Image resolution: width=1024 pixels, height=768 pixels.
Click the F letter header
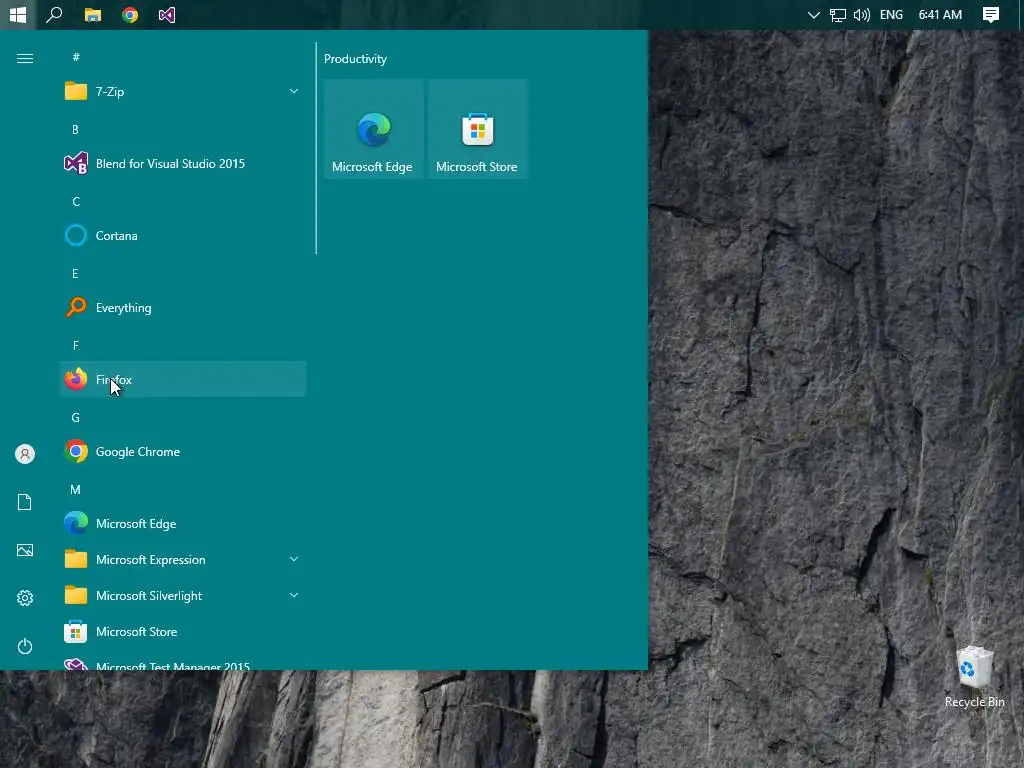(x=75, y=345)
